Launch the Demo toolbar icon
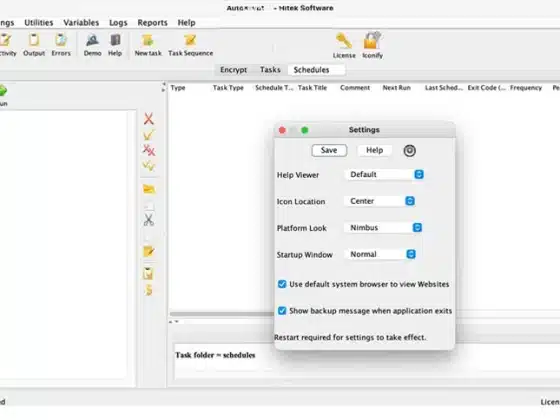This screenshot has width=560, height=420. click(92, 45)
